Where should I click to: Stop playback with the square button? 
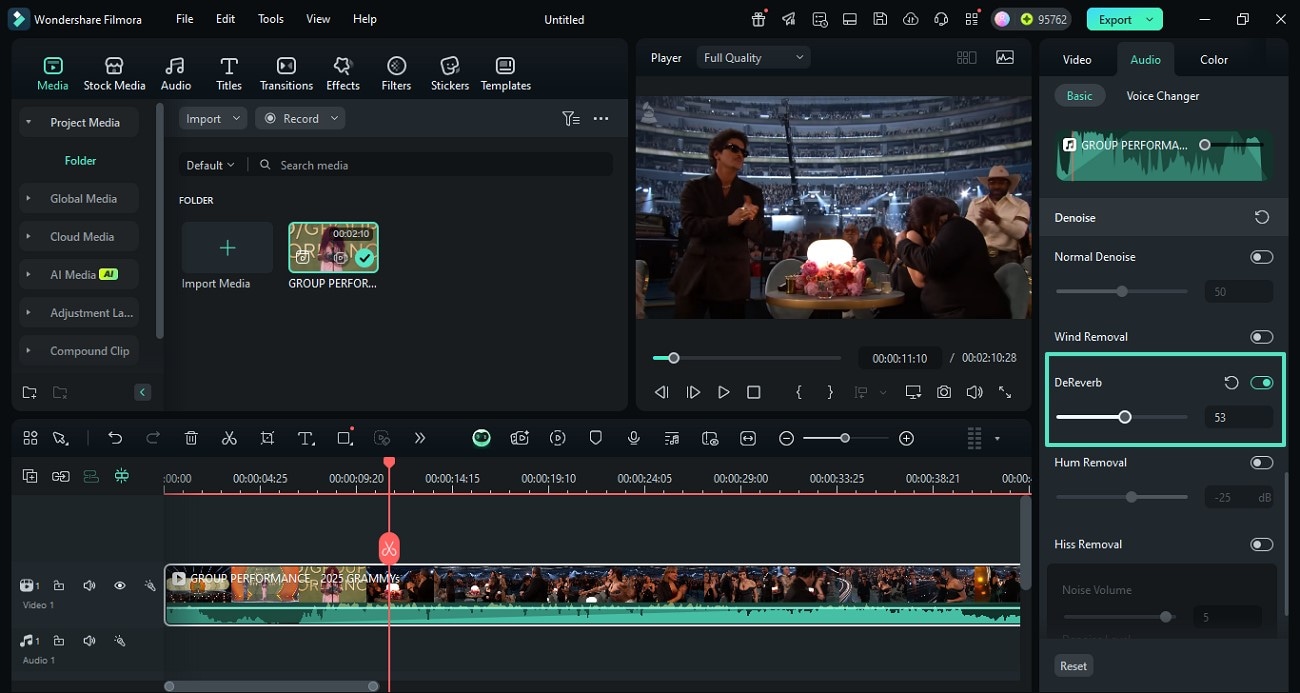754,392
